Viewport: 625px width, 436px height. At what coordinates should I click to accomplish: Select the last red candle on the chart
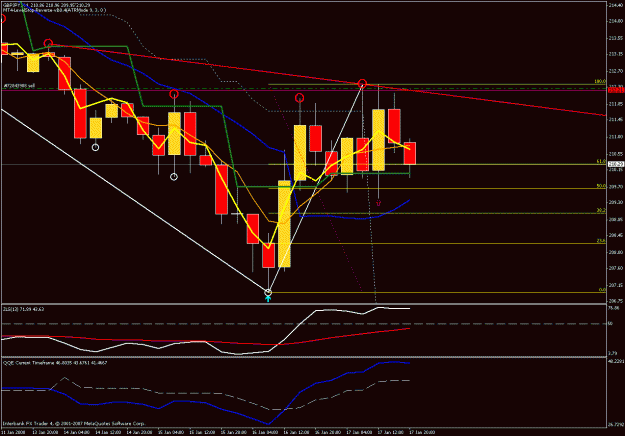click(x=410, y=153)
